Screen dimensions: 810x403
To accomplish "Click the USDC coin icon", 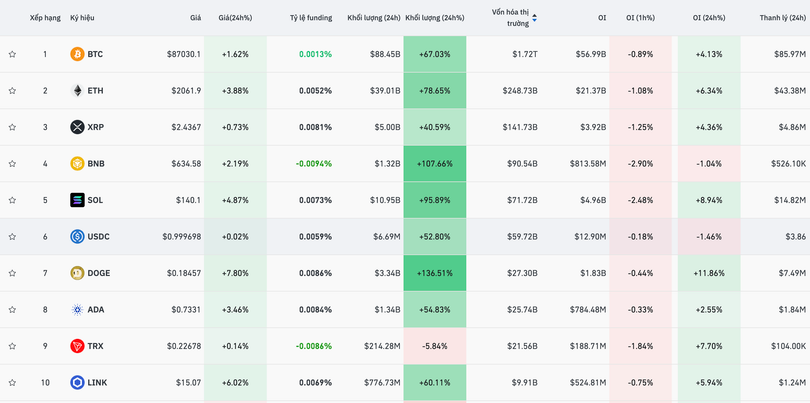I will [77, 237].
